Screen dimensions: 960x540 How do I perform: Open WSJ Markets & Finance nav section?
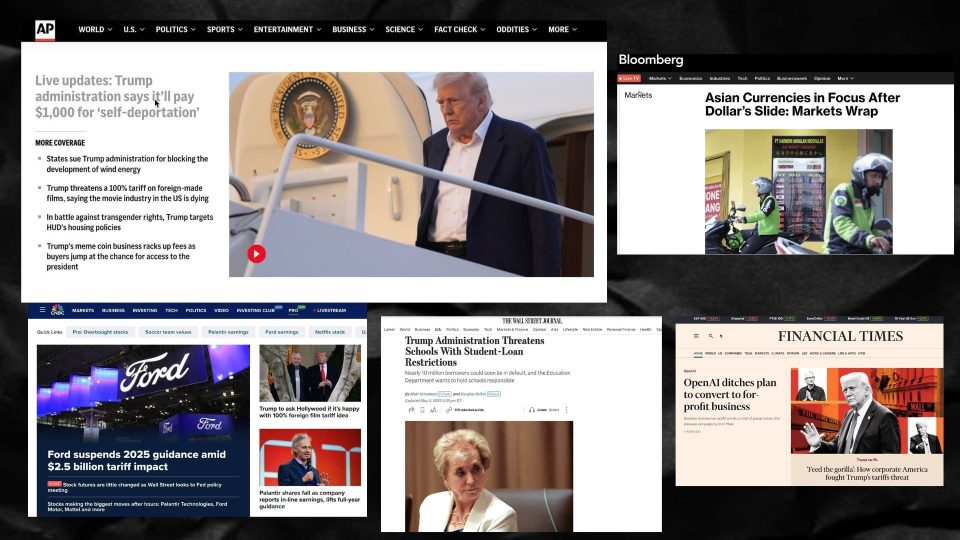512,329
